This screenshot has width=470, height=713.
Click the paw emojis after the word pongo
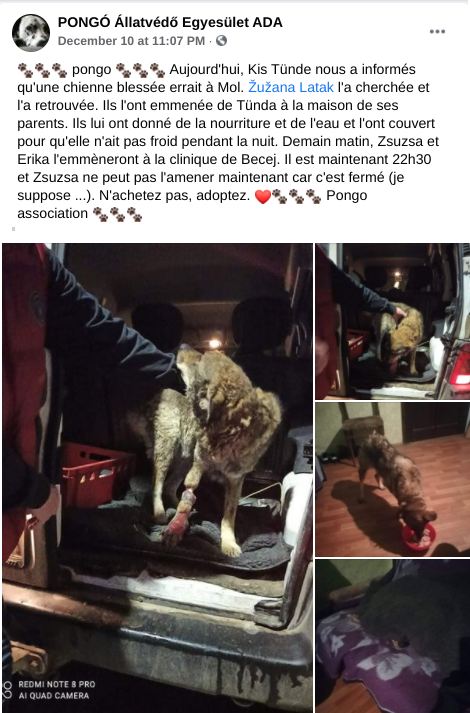pos(140,70)
